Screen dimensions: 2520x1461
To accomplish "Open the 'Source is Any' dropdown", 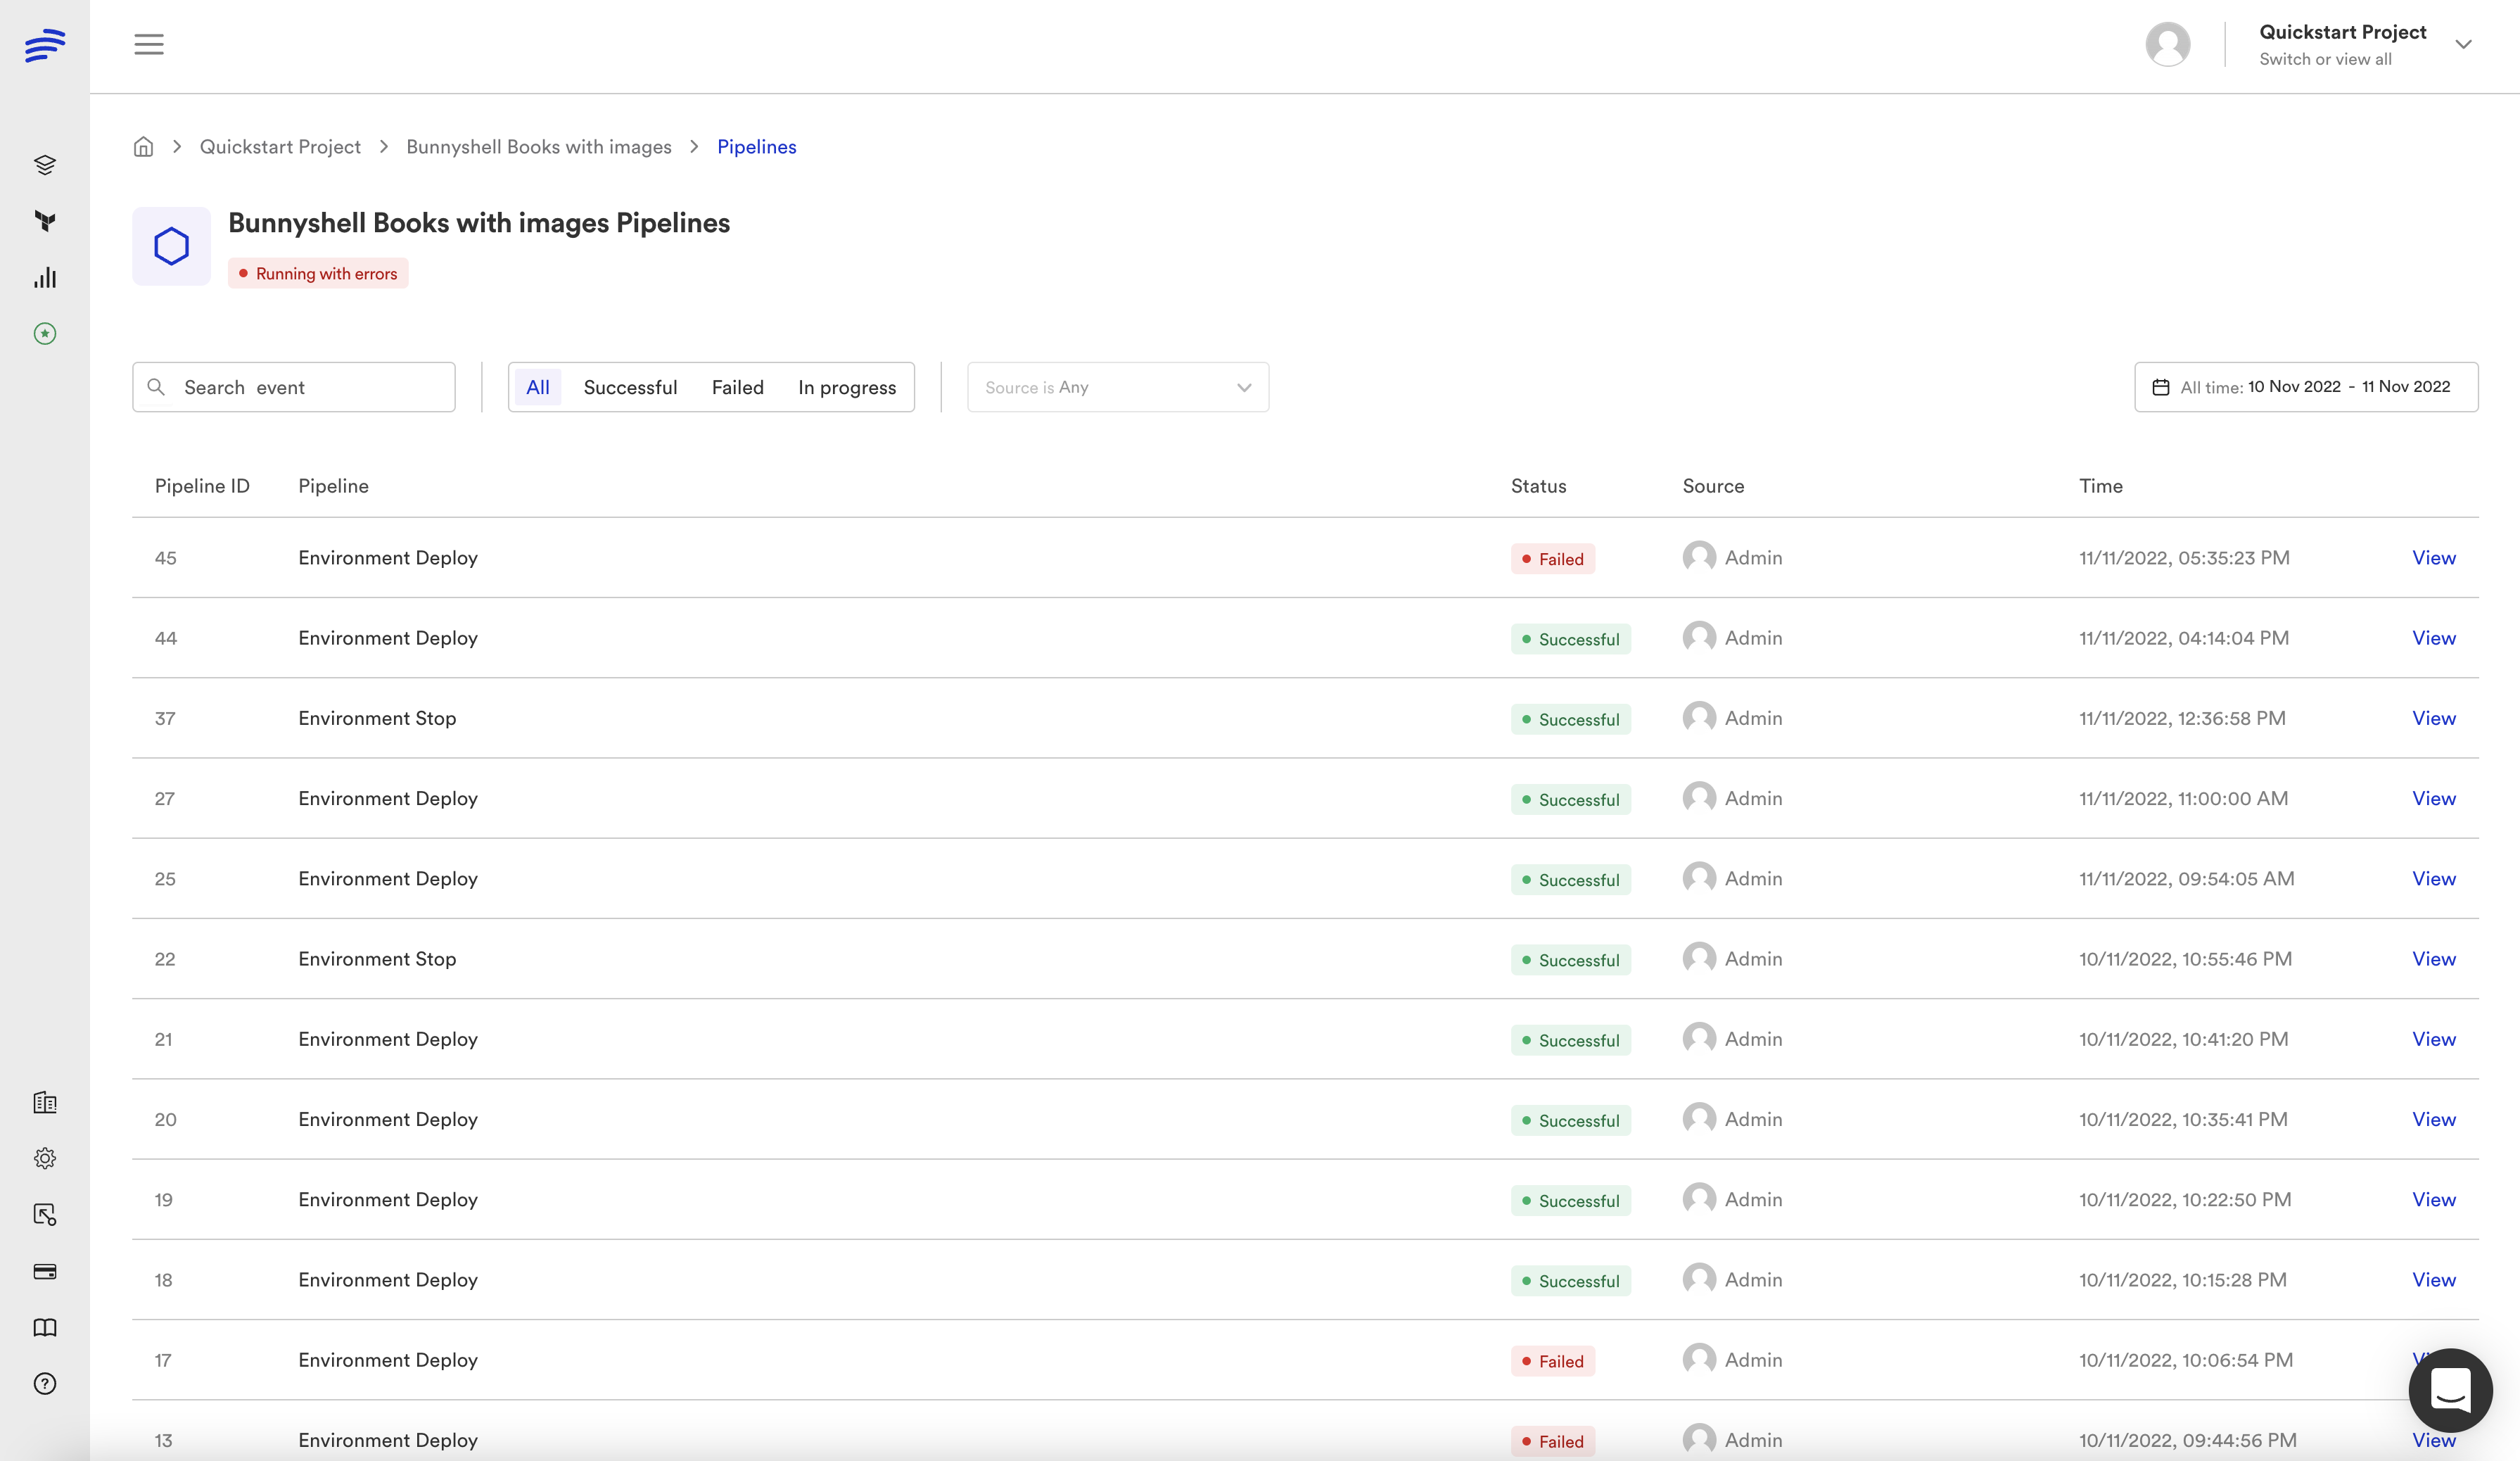I will tap(1117, 387).
